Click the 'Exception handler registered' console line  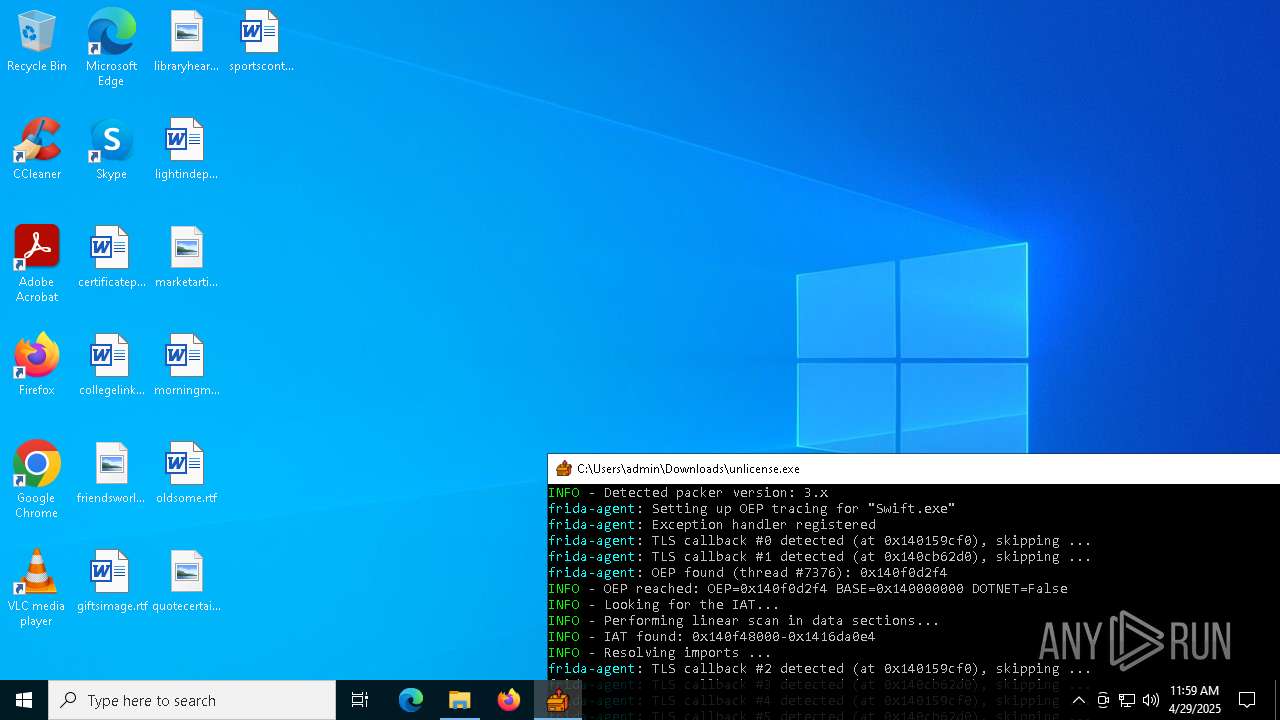711,524
